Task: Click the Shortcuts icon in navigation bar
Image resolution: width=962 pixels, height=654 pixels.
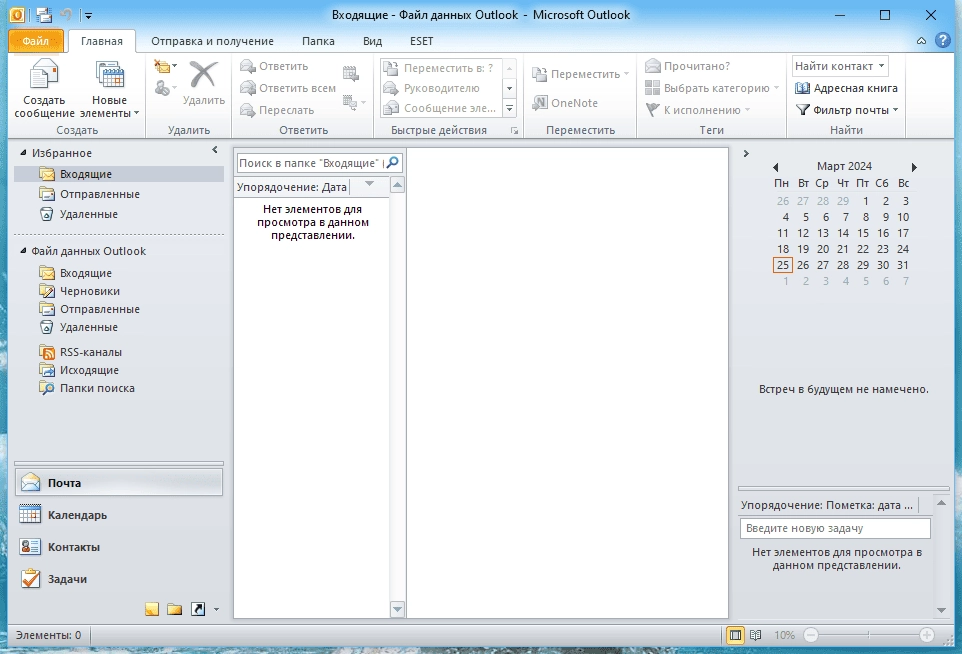Action: click(x=198, y=609)
